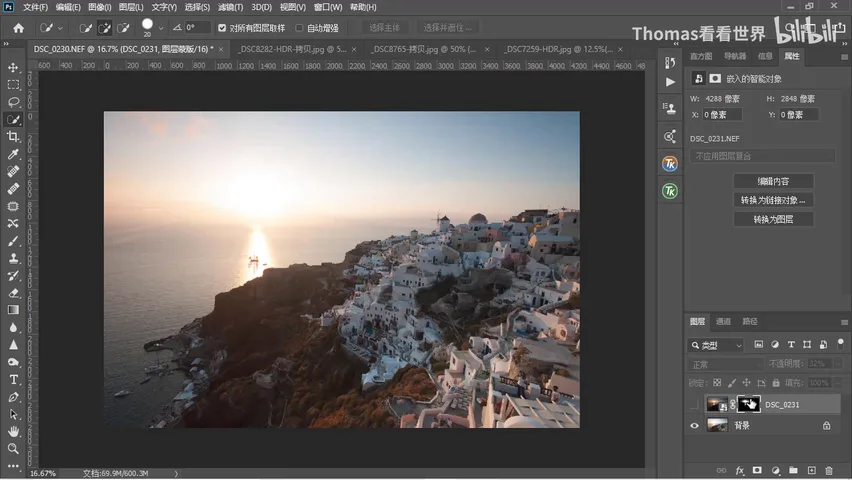Open the green TK panel icon
The image size is (852, 480).
pos(670,191)
